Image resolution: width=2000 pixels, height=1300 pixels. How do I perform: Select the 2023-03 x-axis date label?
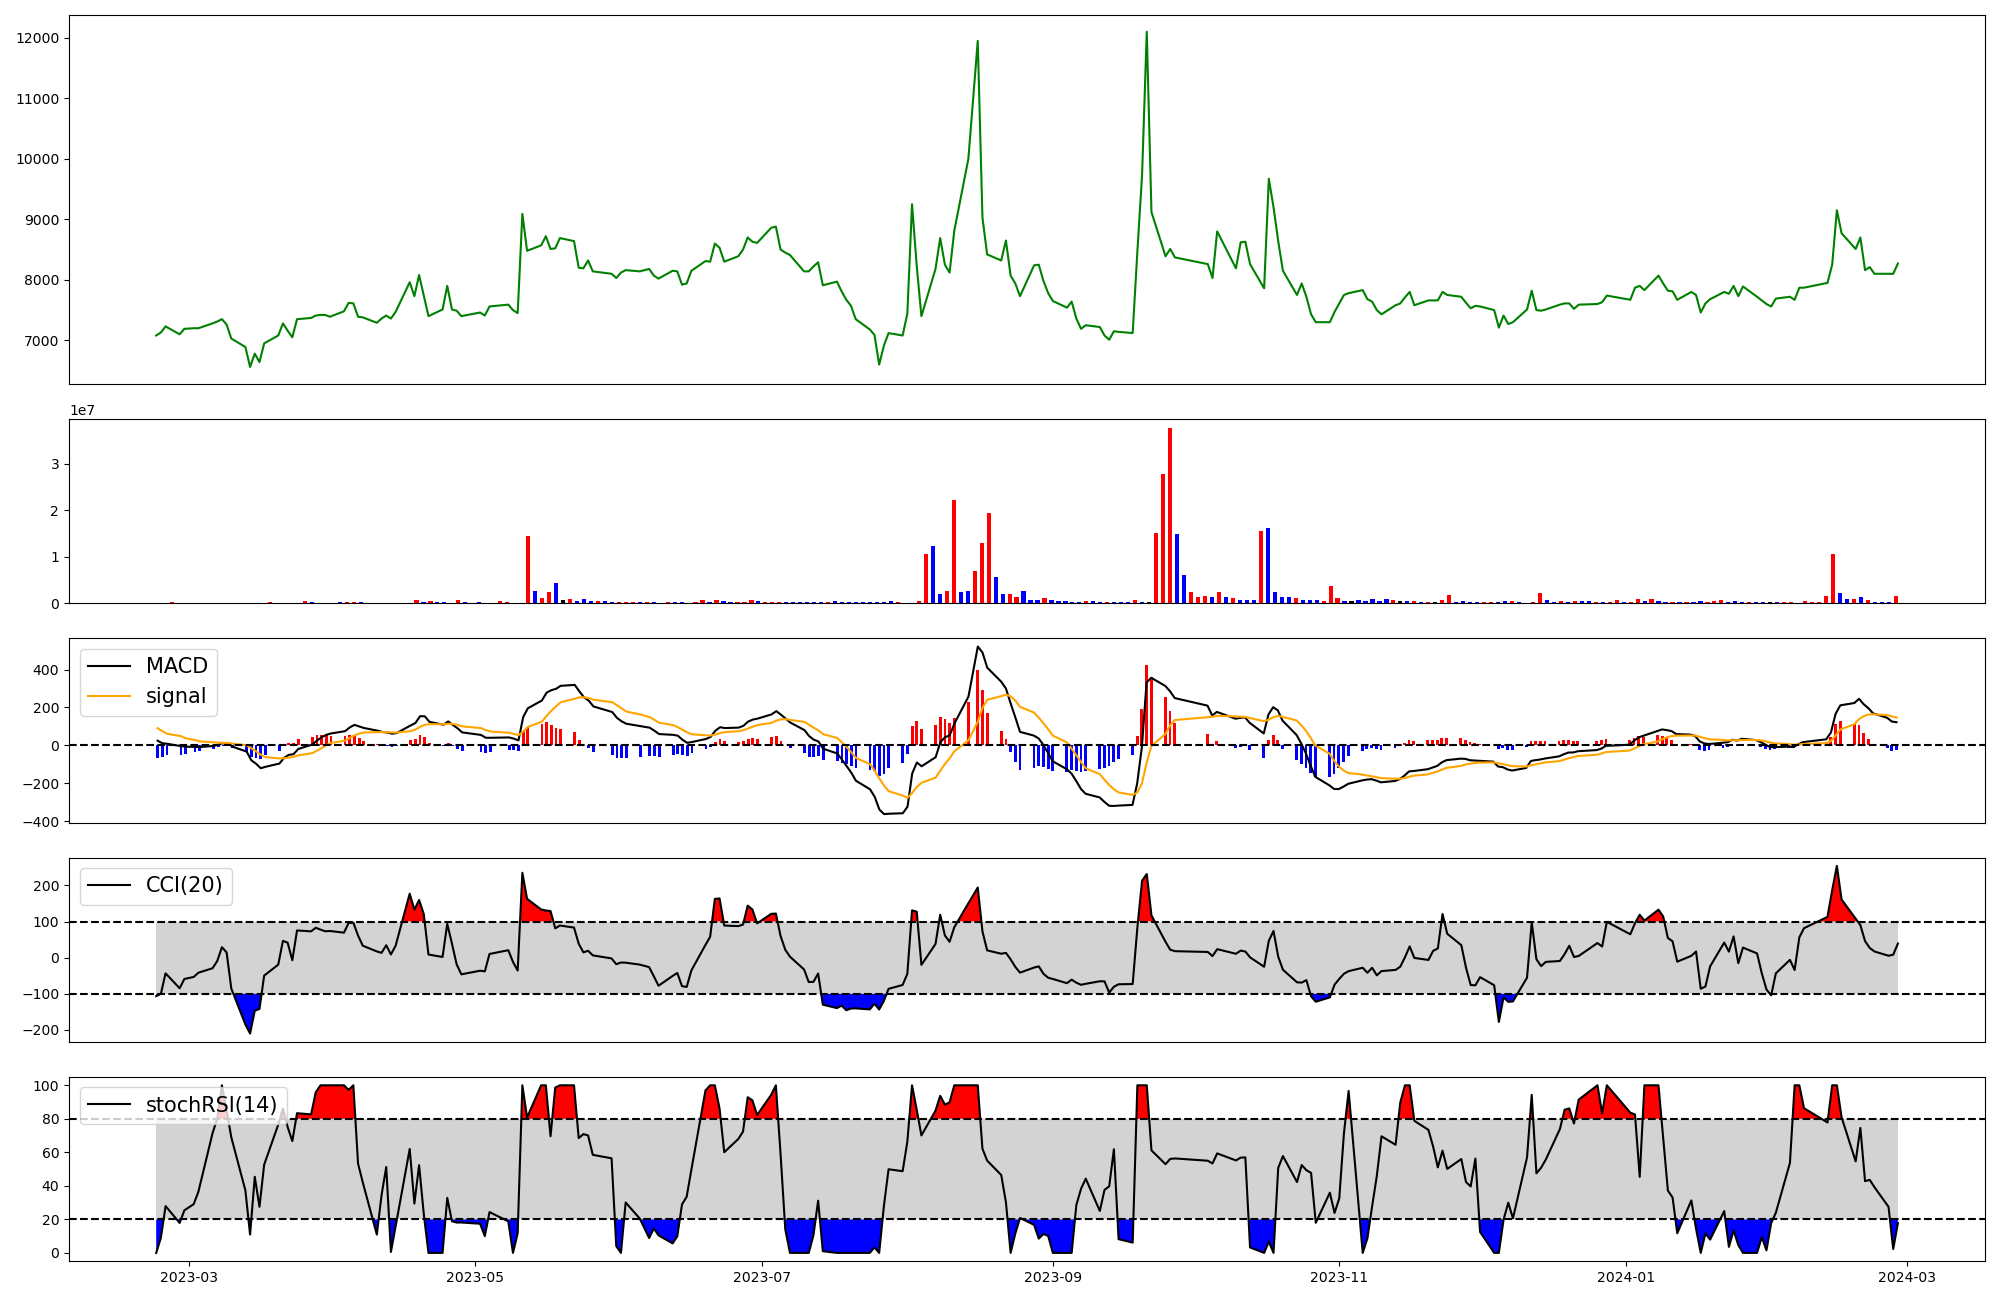pos(189,1277)
